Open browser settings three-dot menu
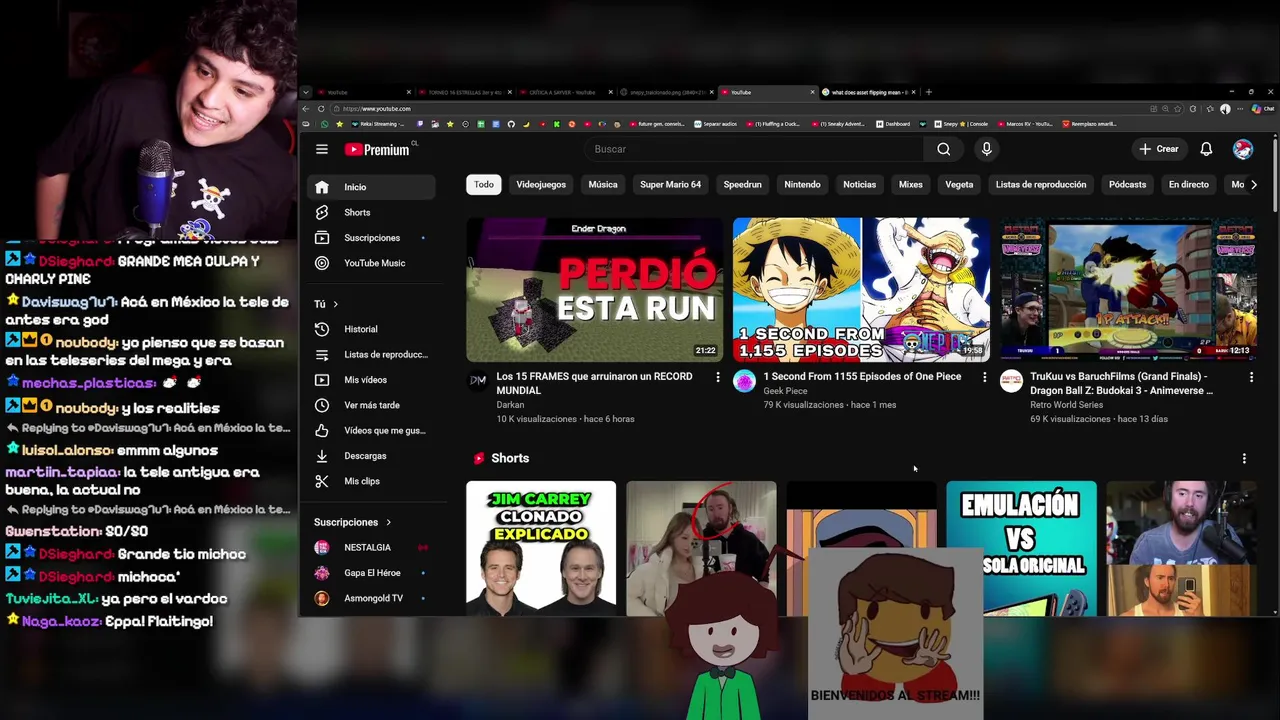 (1240, 108)
